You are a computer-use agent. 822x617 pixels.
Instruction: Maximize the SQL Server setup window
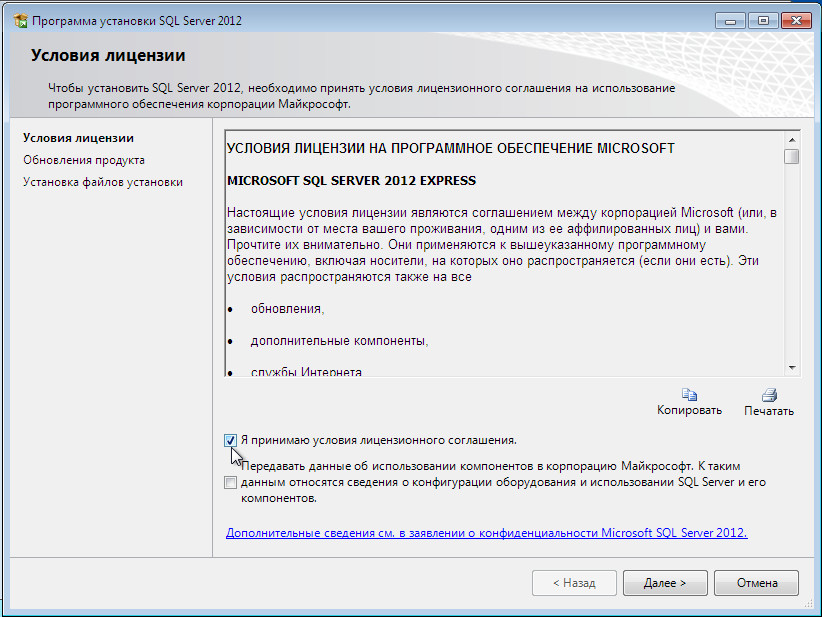tap(763, 21)
